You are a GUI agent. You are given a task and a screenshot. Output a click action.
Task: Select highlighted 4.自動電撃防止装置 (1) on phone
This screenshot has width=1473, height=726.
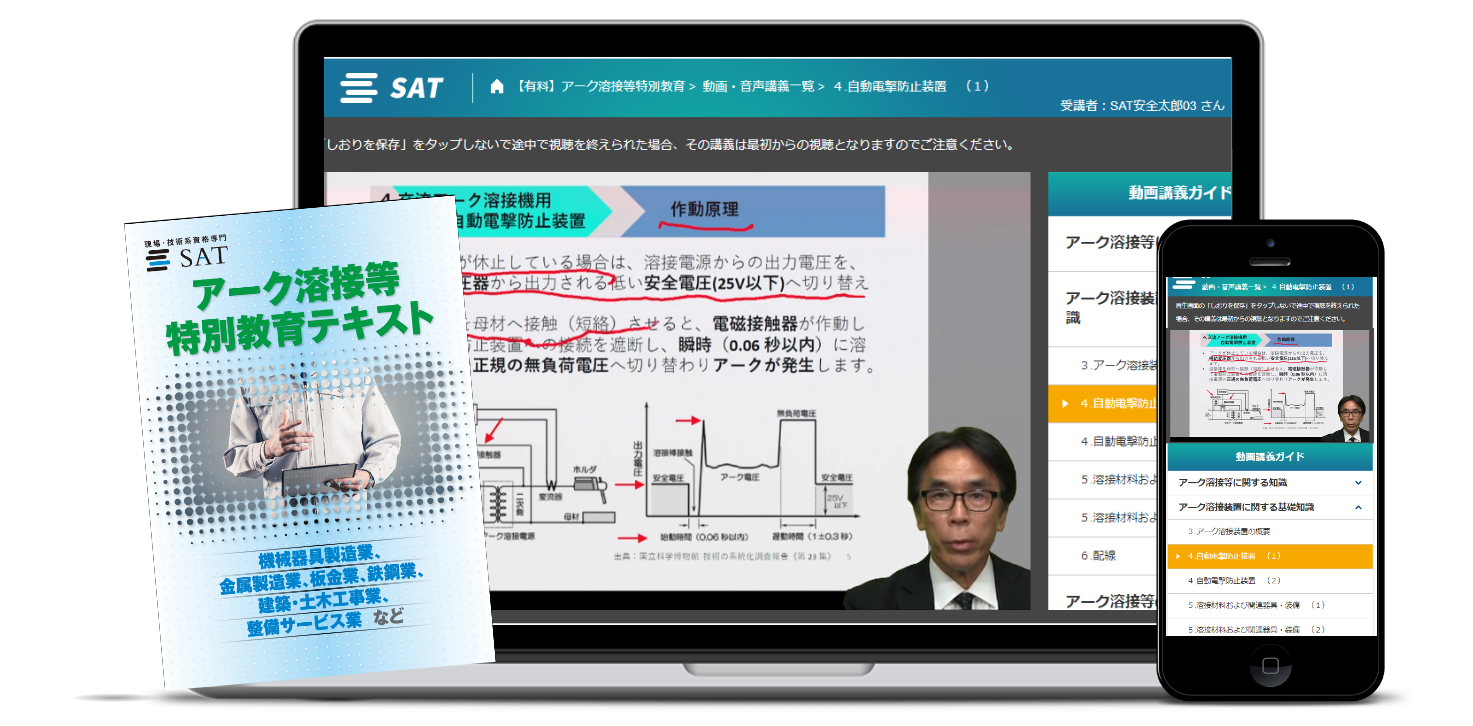1270,556
